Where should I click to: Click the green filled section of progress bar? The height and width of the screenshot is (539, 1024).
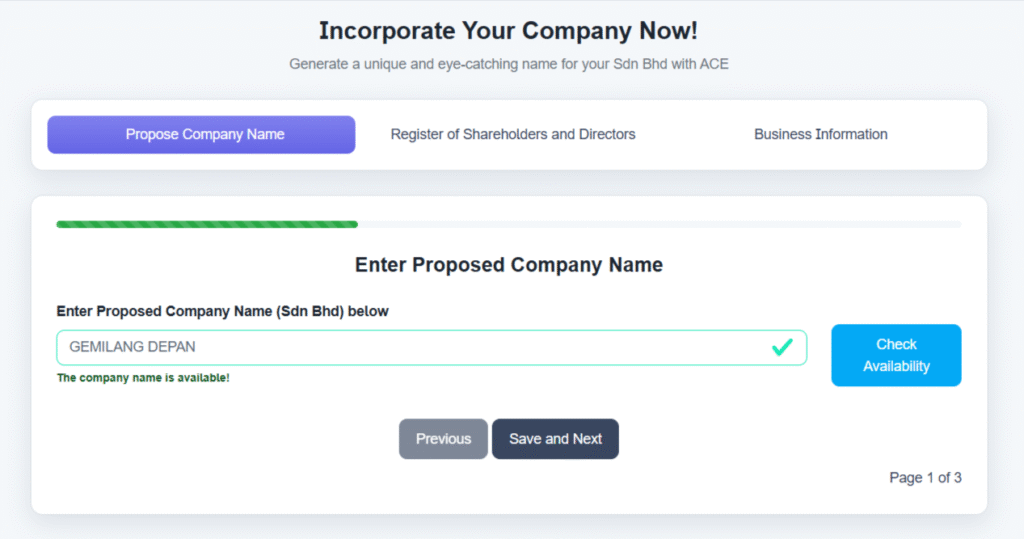pos(207,224)
